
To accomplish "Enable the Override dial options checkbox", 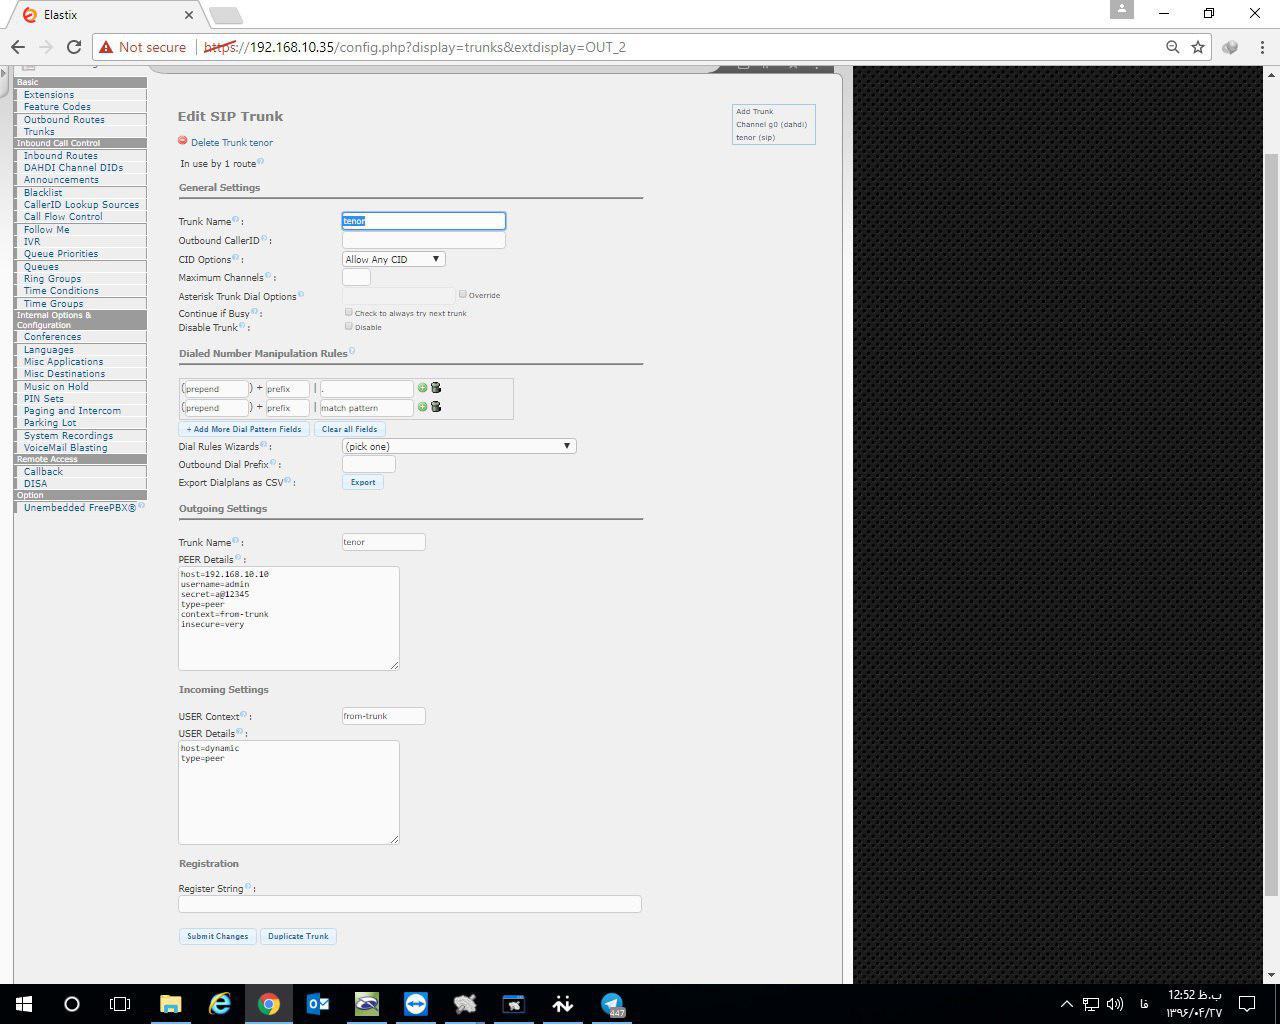I will point(463,294).
